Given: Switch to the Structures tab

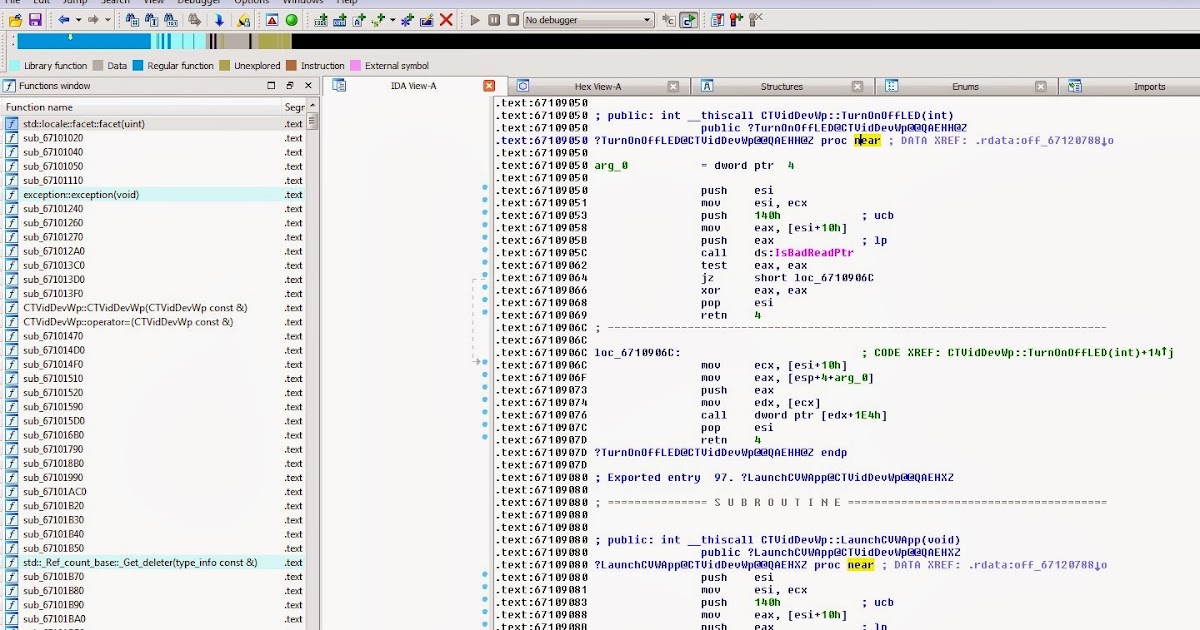Looking at the screenshot, I should [781, 86].
